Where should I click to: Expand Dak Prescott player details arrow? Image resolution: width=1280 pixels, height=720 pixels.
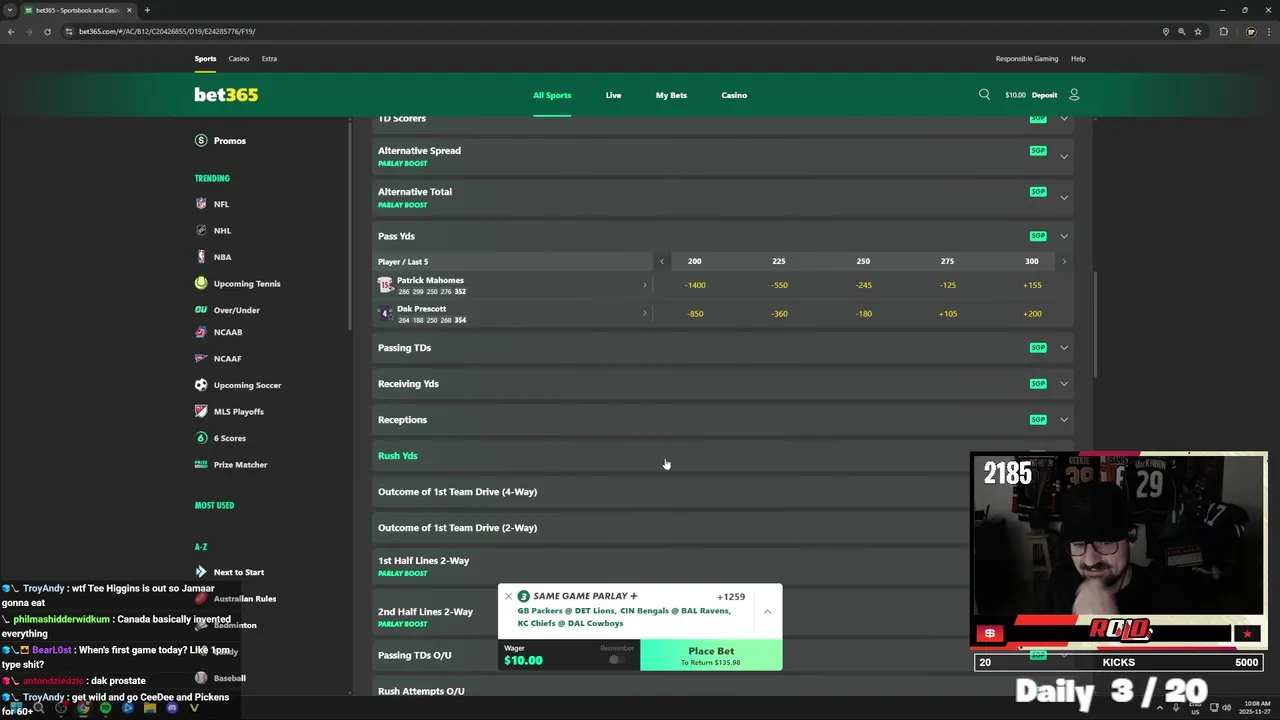(x=644, y=313)
